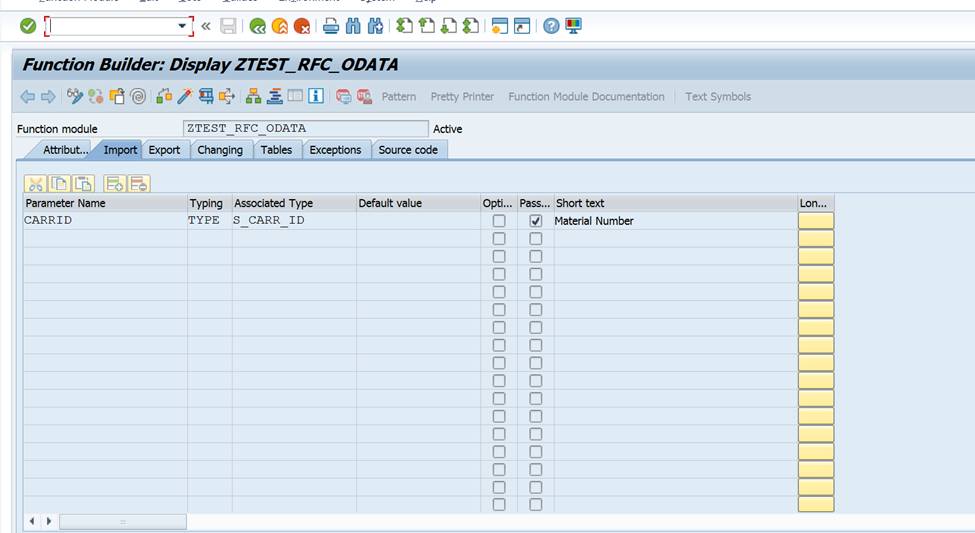Collapse the command field with « arrow

tap(206, 26)
